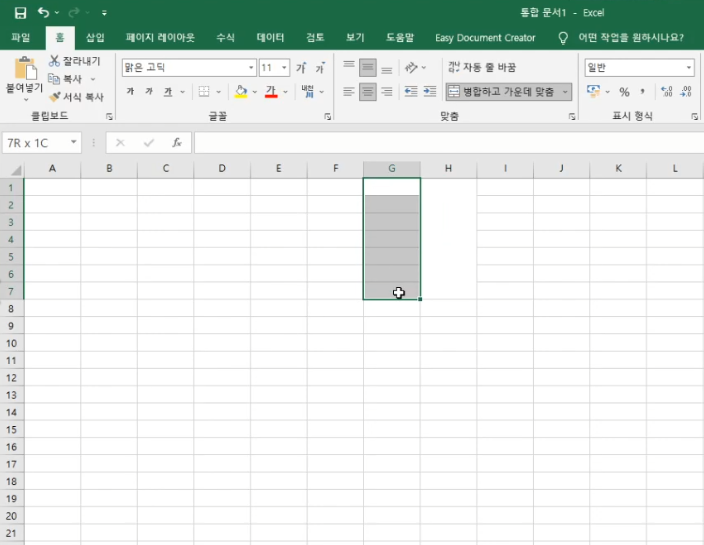Open the text orientation icon
The height and width of the screenshot is (545, 704).
(x=411, y=68)
